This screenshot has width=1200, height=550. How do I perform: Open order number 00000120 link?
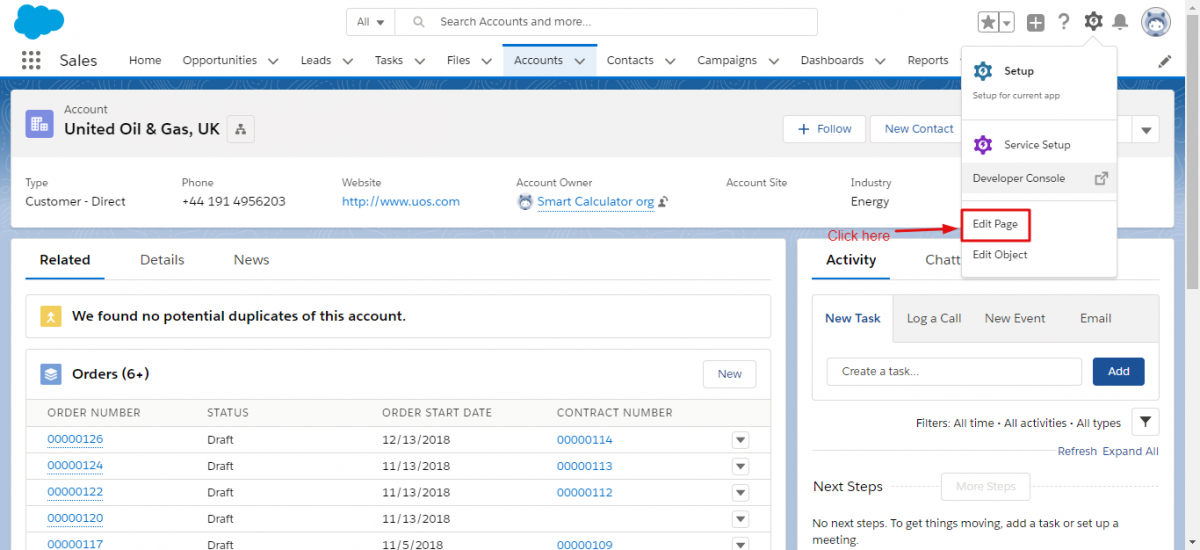point(75,518)
